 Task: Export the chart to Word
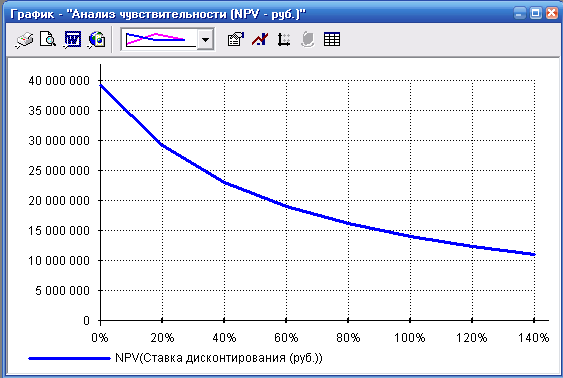point(72,39)
